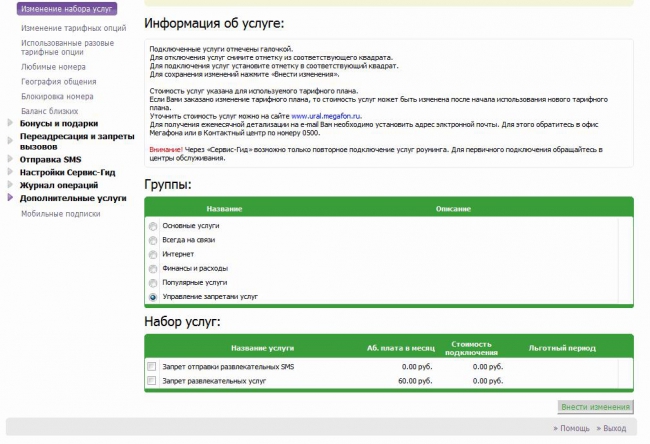650x444 pixels.
Task: Expand the "Журнал операций" arrow
Action: point(10,184)
